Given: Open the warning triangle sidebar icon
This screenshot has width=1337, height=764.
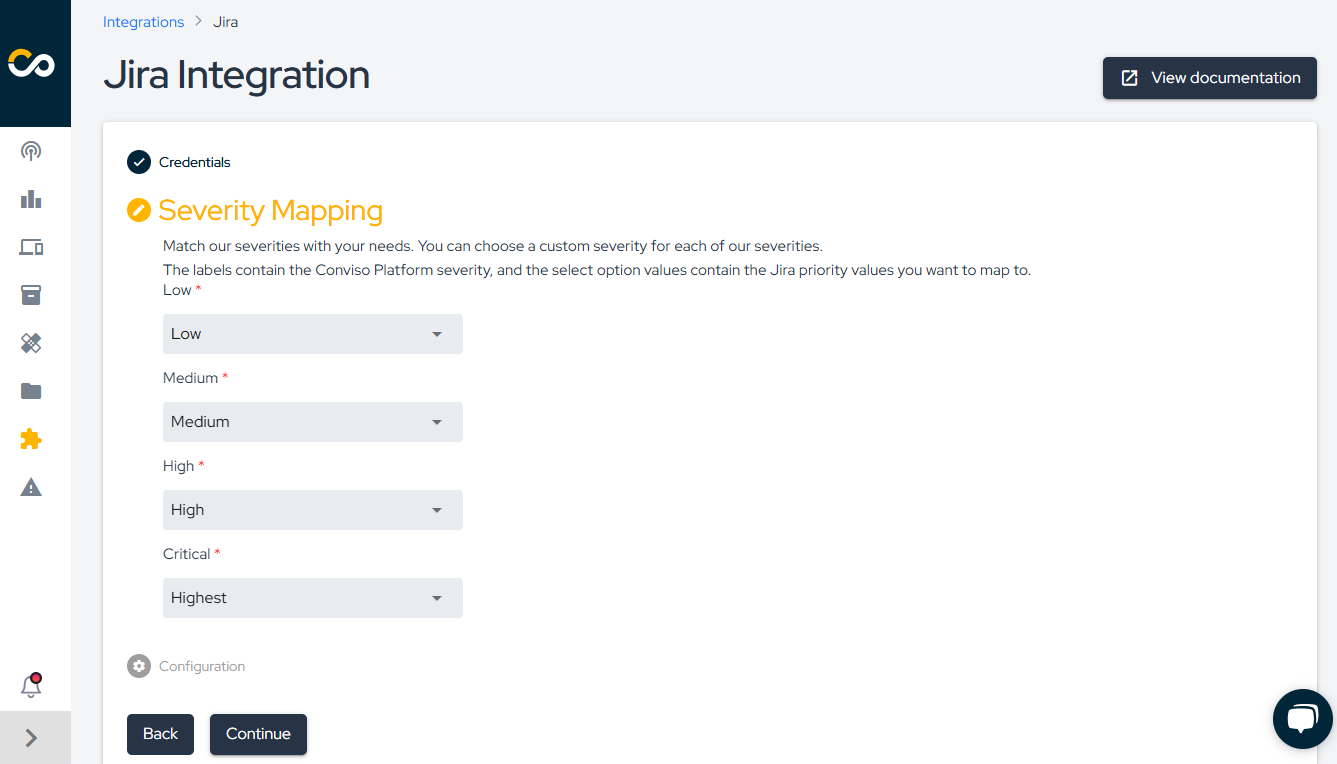Looking at the screenshot, I should coord(31,487).
